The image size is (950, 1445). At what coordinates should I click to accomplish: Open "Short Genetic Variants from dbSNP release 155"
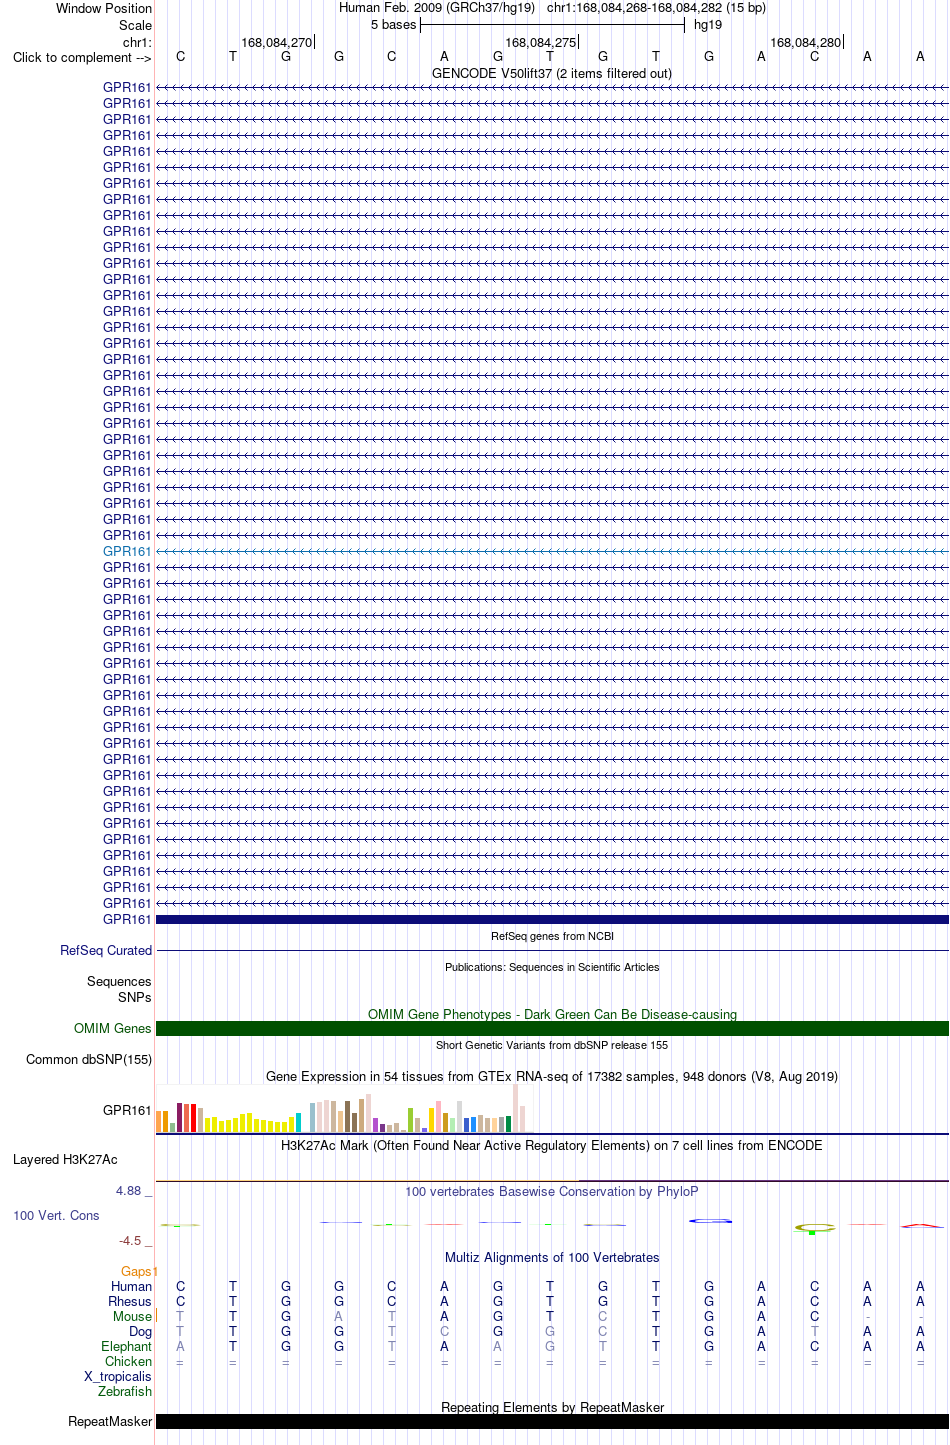[x=552, y=1045]
